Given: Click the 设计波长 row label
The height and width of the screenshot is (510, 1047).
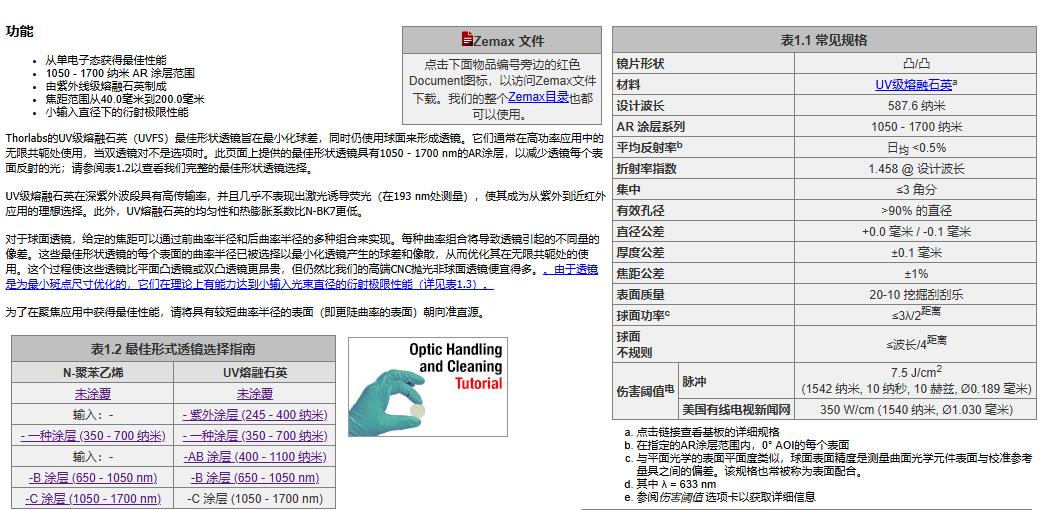Looking at the screenshot, I should [640, 105].
